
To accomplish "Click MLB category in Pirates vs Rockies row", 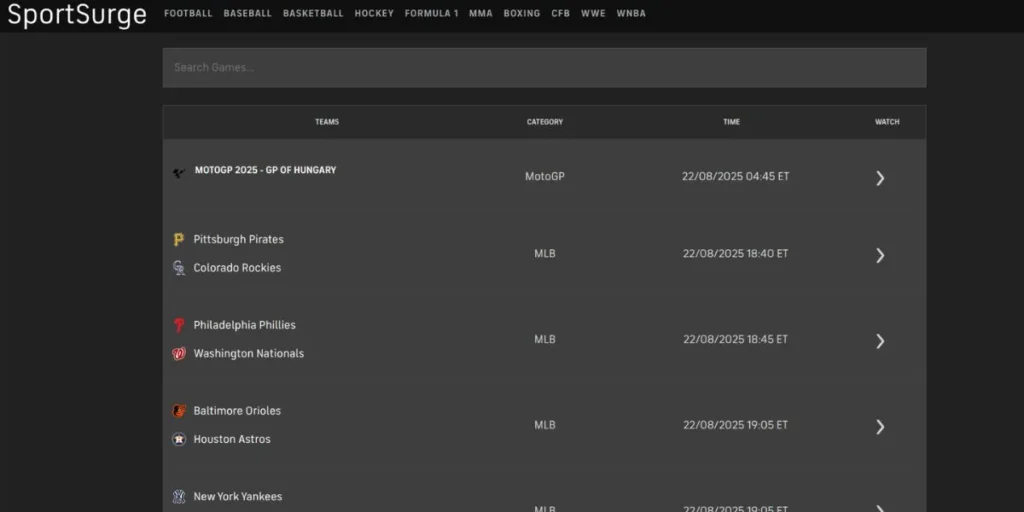I will coord(545,253).
